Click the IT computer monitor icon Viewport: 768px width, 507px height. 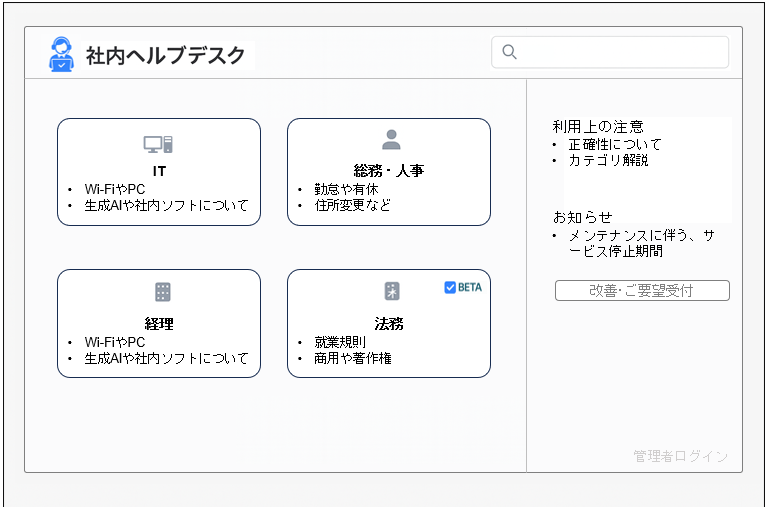tap(158, 144)
